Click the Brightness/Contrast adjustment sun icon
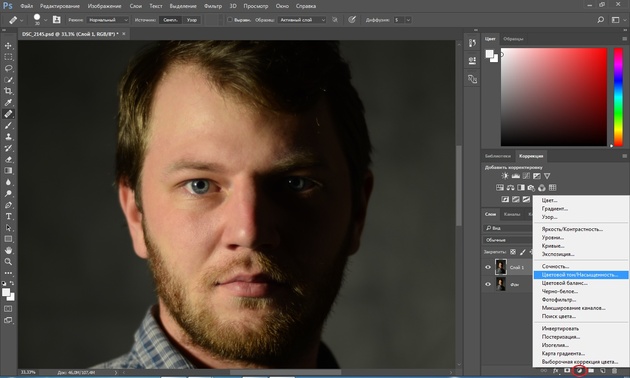Image resolution: width=630 pixels, height=378 pixels. coord(505,176)
